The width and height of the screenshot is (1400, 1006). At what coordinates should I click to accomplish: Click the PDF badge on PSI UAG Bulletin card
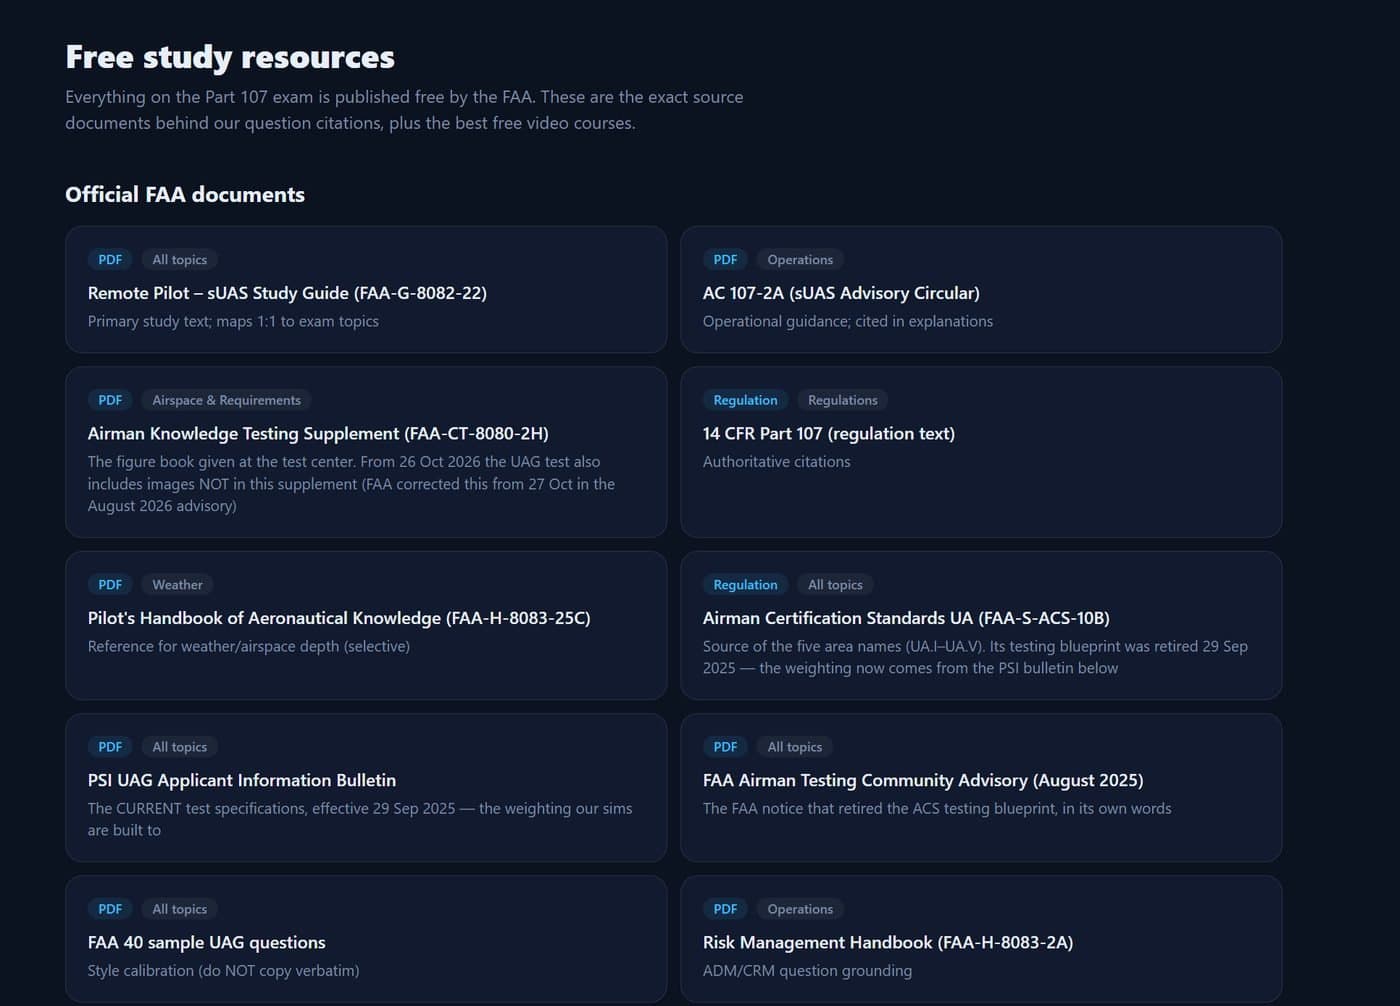click(110, 747)
